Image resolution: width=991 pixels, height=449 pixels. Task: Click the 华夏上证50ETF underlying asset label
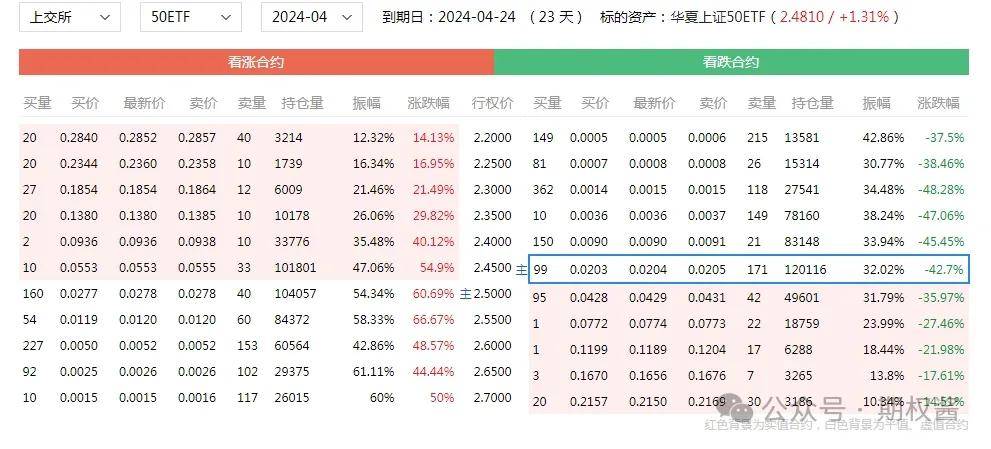[717, 17]
